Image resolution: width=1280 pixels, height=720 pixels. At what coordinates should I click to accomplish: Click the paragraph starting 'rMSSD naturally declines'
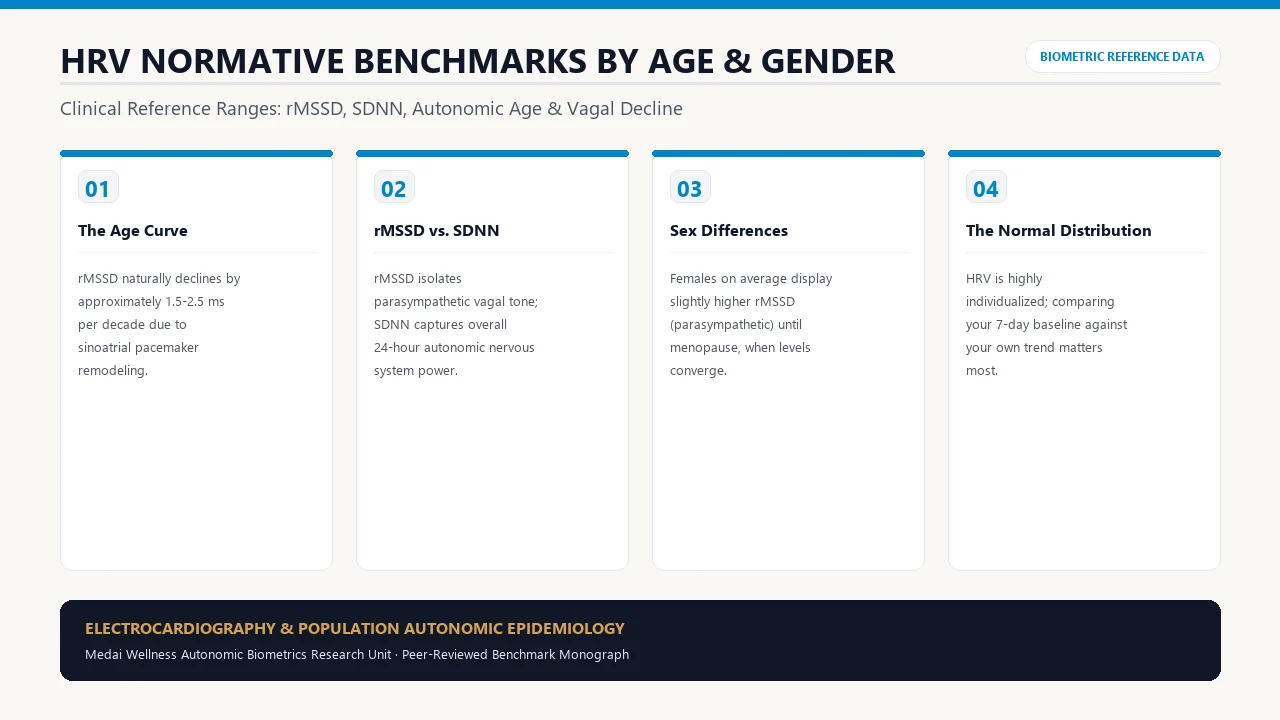point(160,325)
